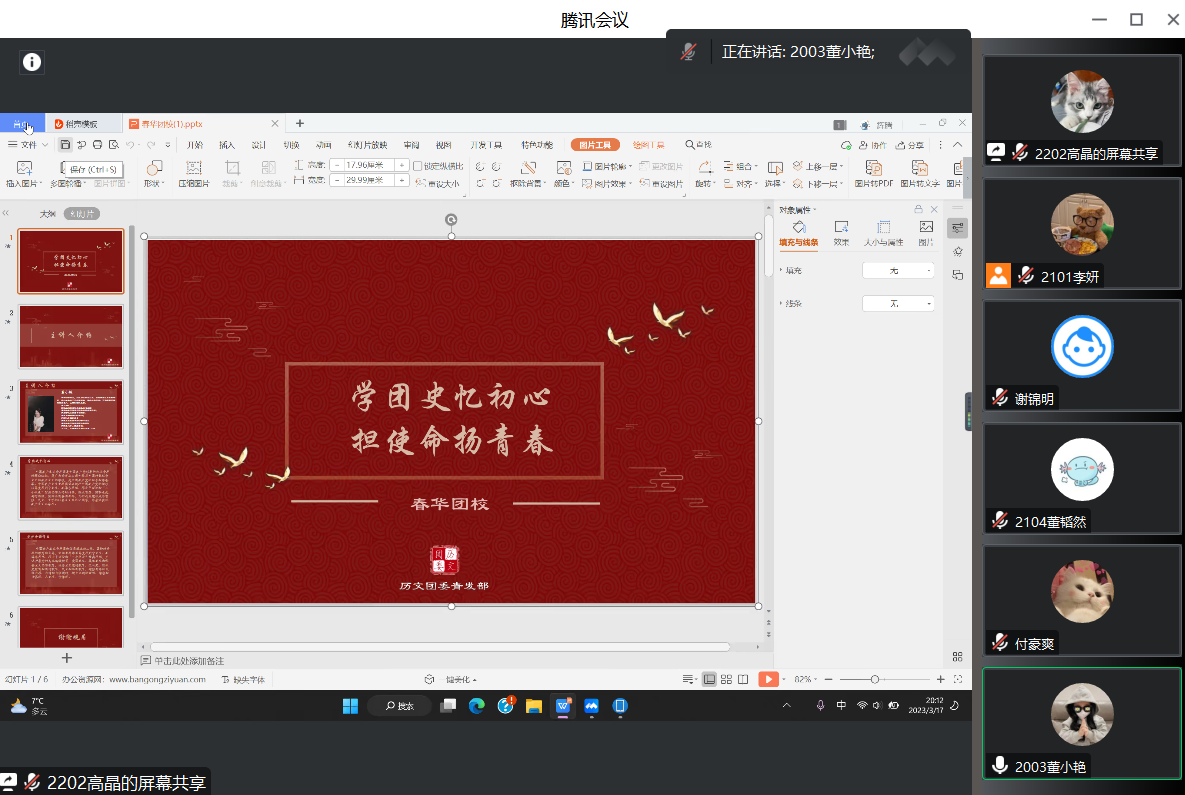1185x795 pixels.
Task: Click the Save icon in quick access toolbar
Action: tap(65, 145)
